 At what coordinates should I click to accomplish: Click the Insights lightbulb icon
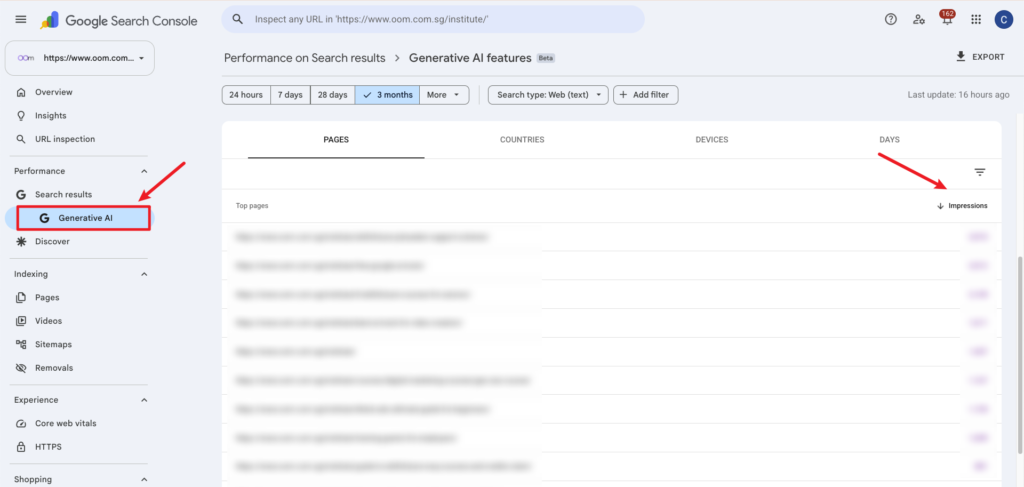[x=22, y=116]
